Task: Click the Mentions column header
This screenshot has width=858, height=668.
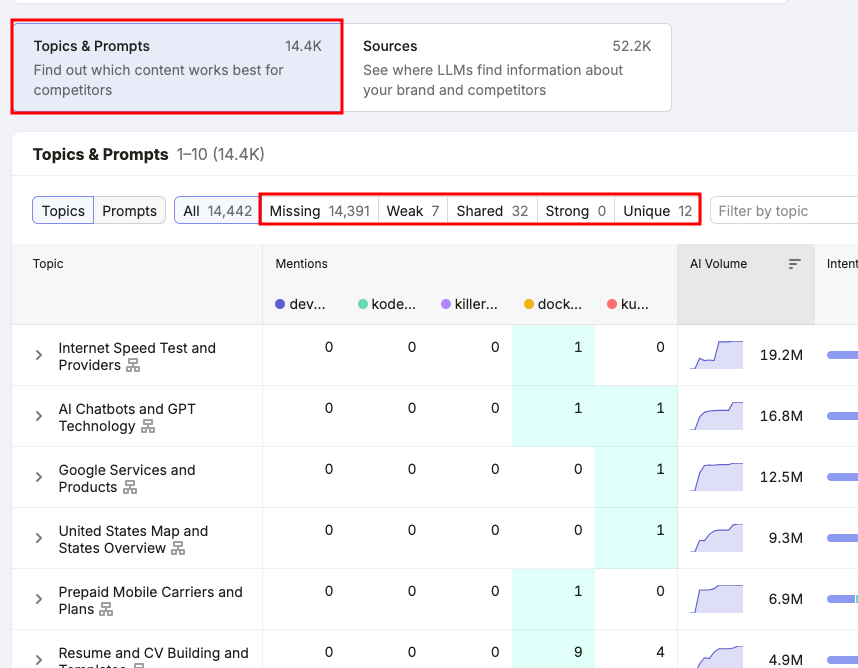Action: tap(302, 264)
